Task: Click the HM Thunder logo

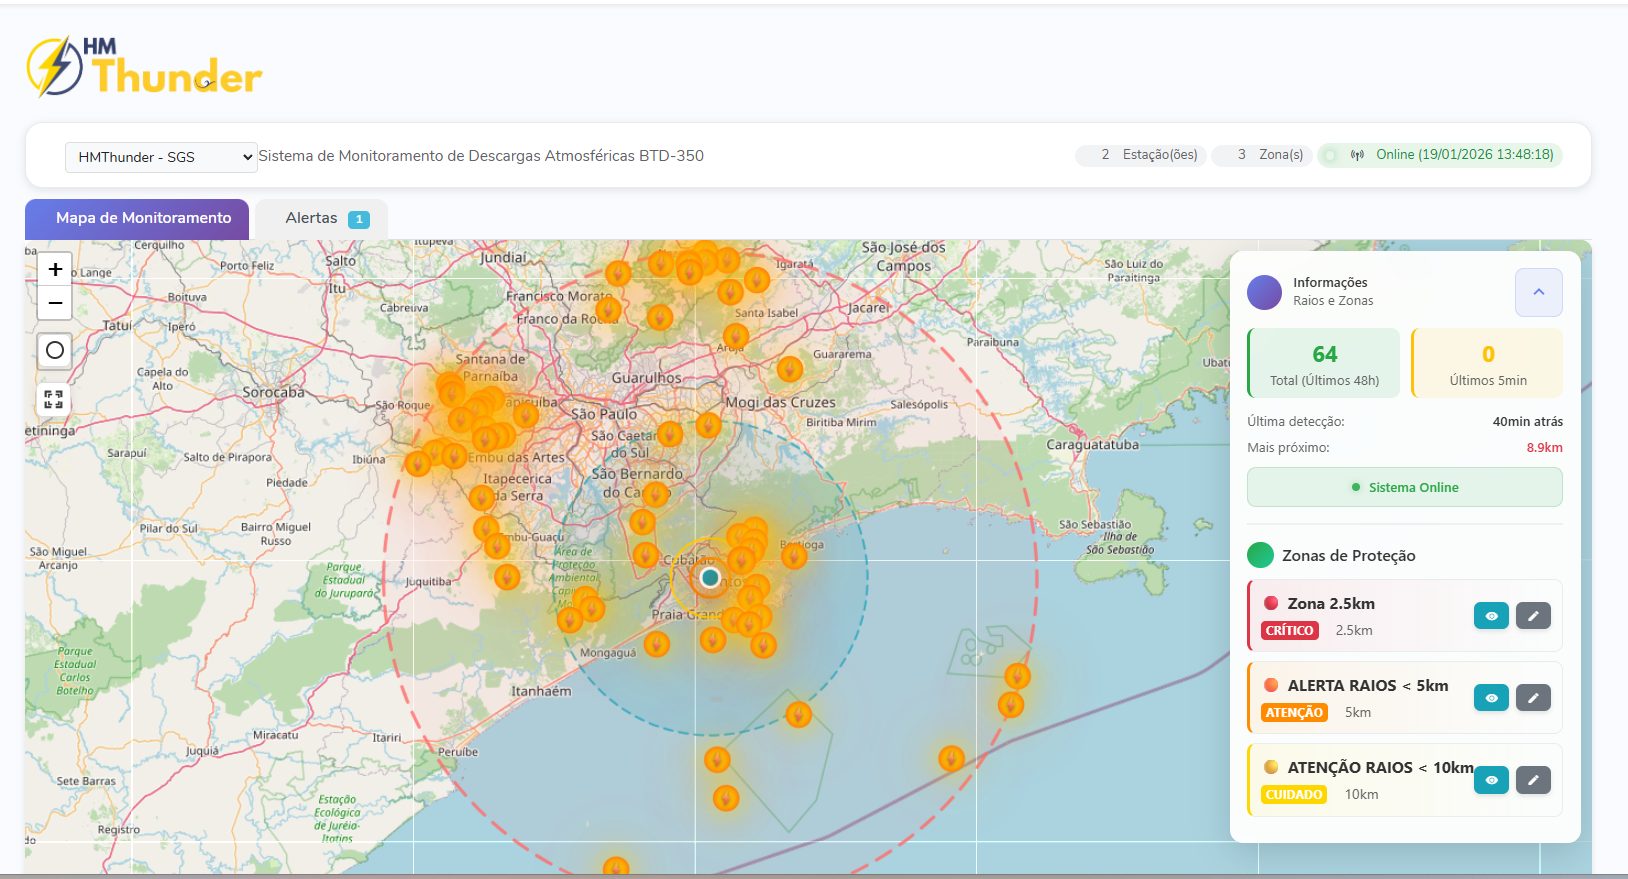Action: [144, 68]
